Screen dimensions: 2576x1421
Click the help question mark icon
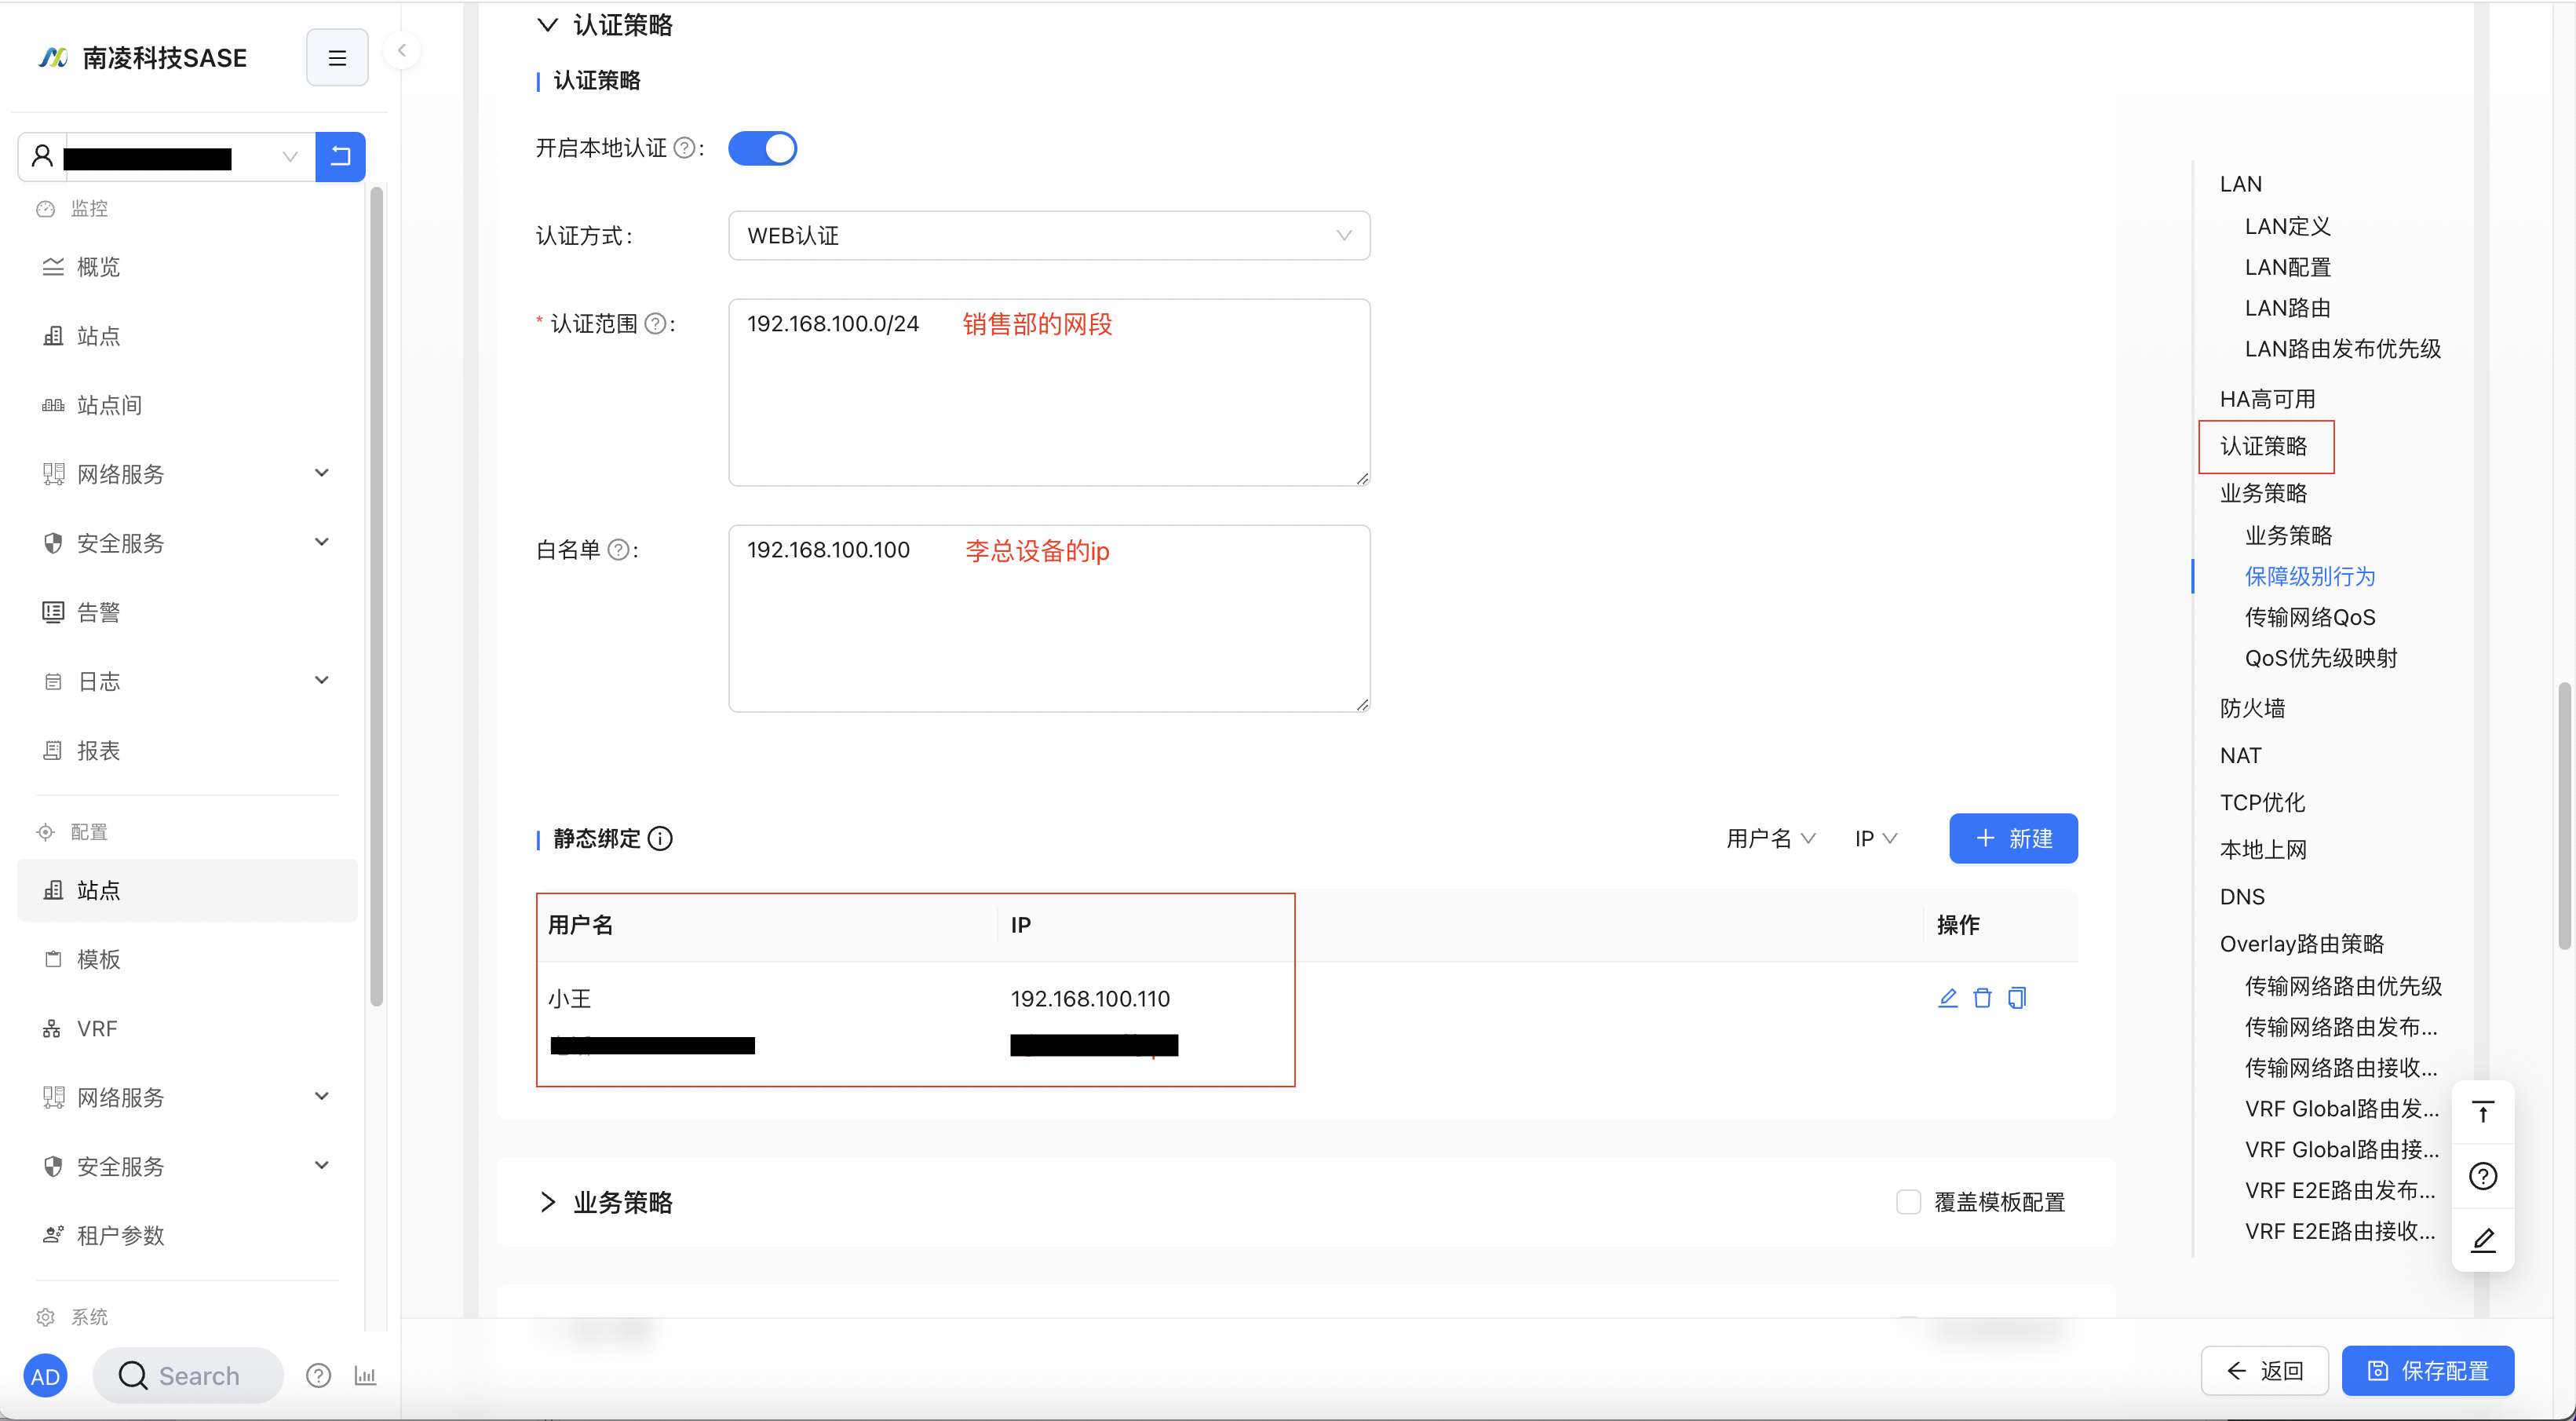tap(2485, 1176)
